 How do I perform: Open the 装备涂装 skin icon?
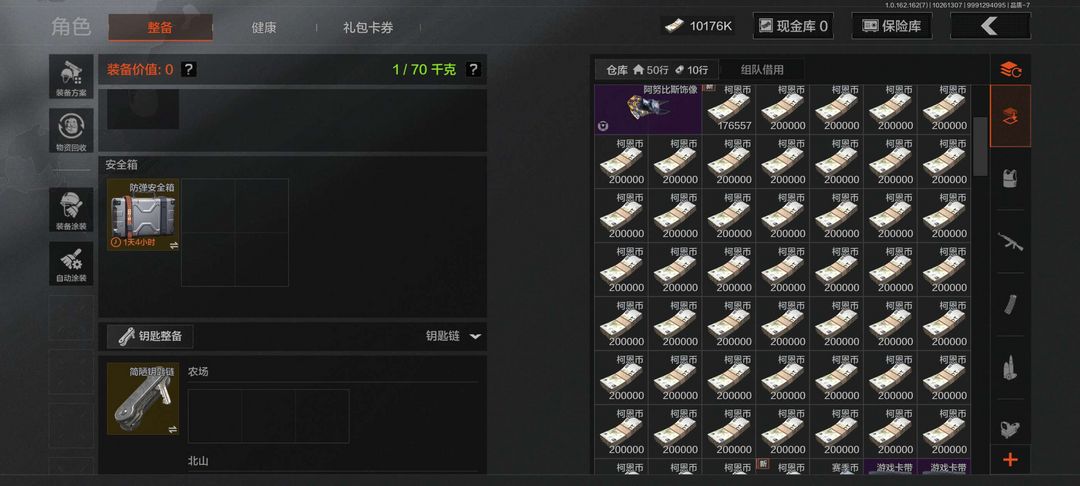[71, 209]
